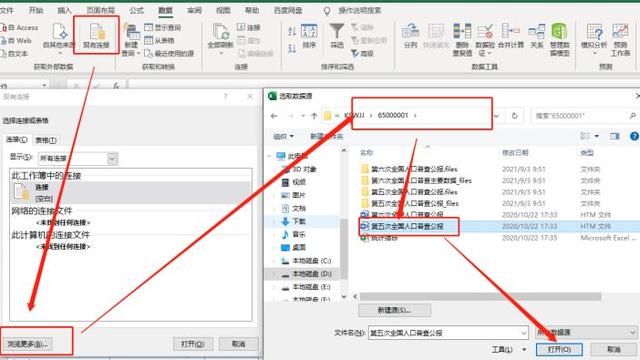Select 本地磁盘 (D:) in the navigation pane

click(312, 274)
